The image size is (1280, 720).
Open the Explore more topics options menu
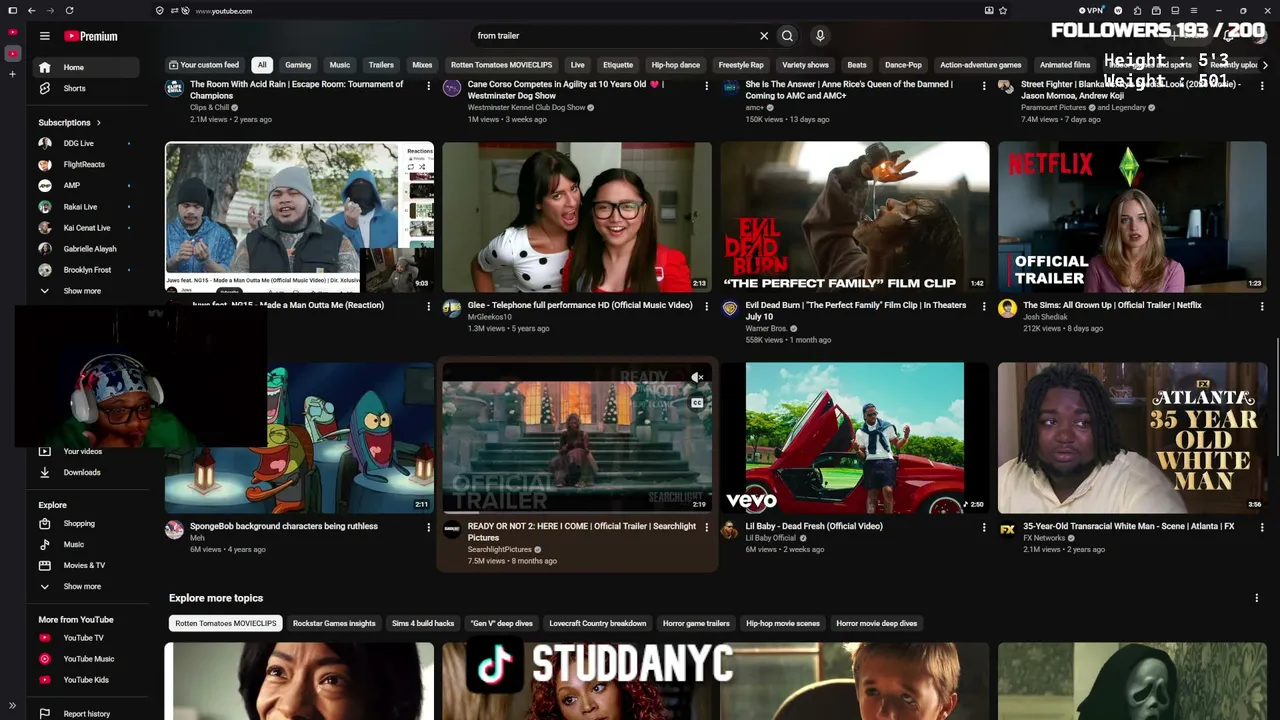click(x=1257, y=598)
